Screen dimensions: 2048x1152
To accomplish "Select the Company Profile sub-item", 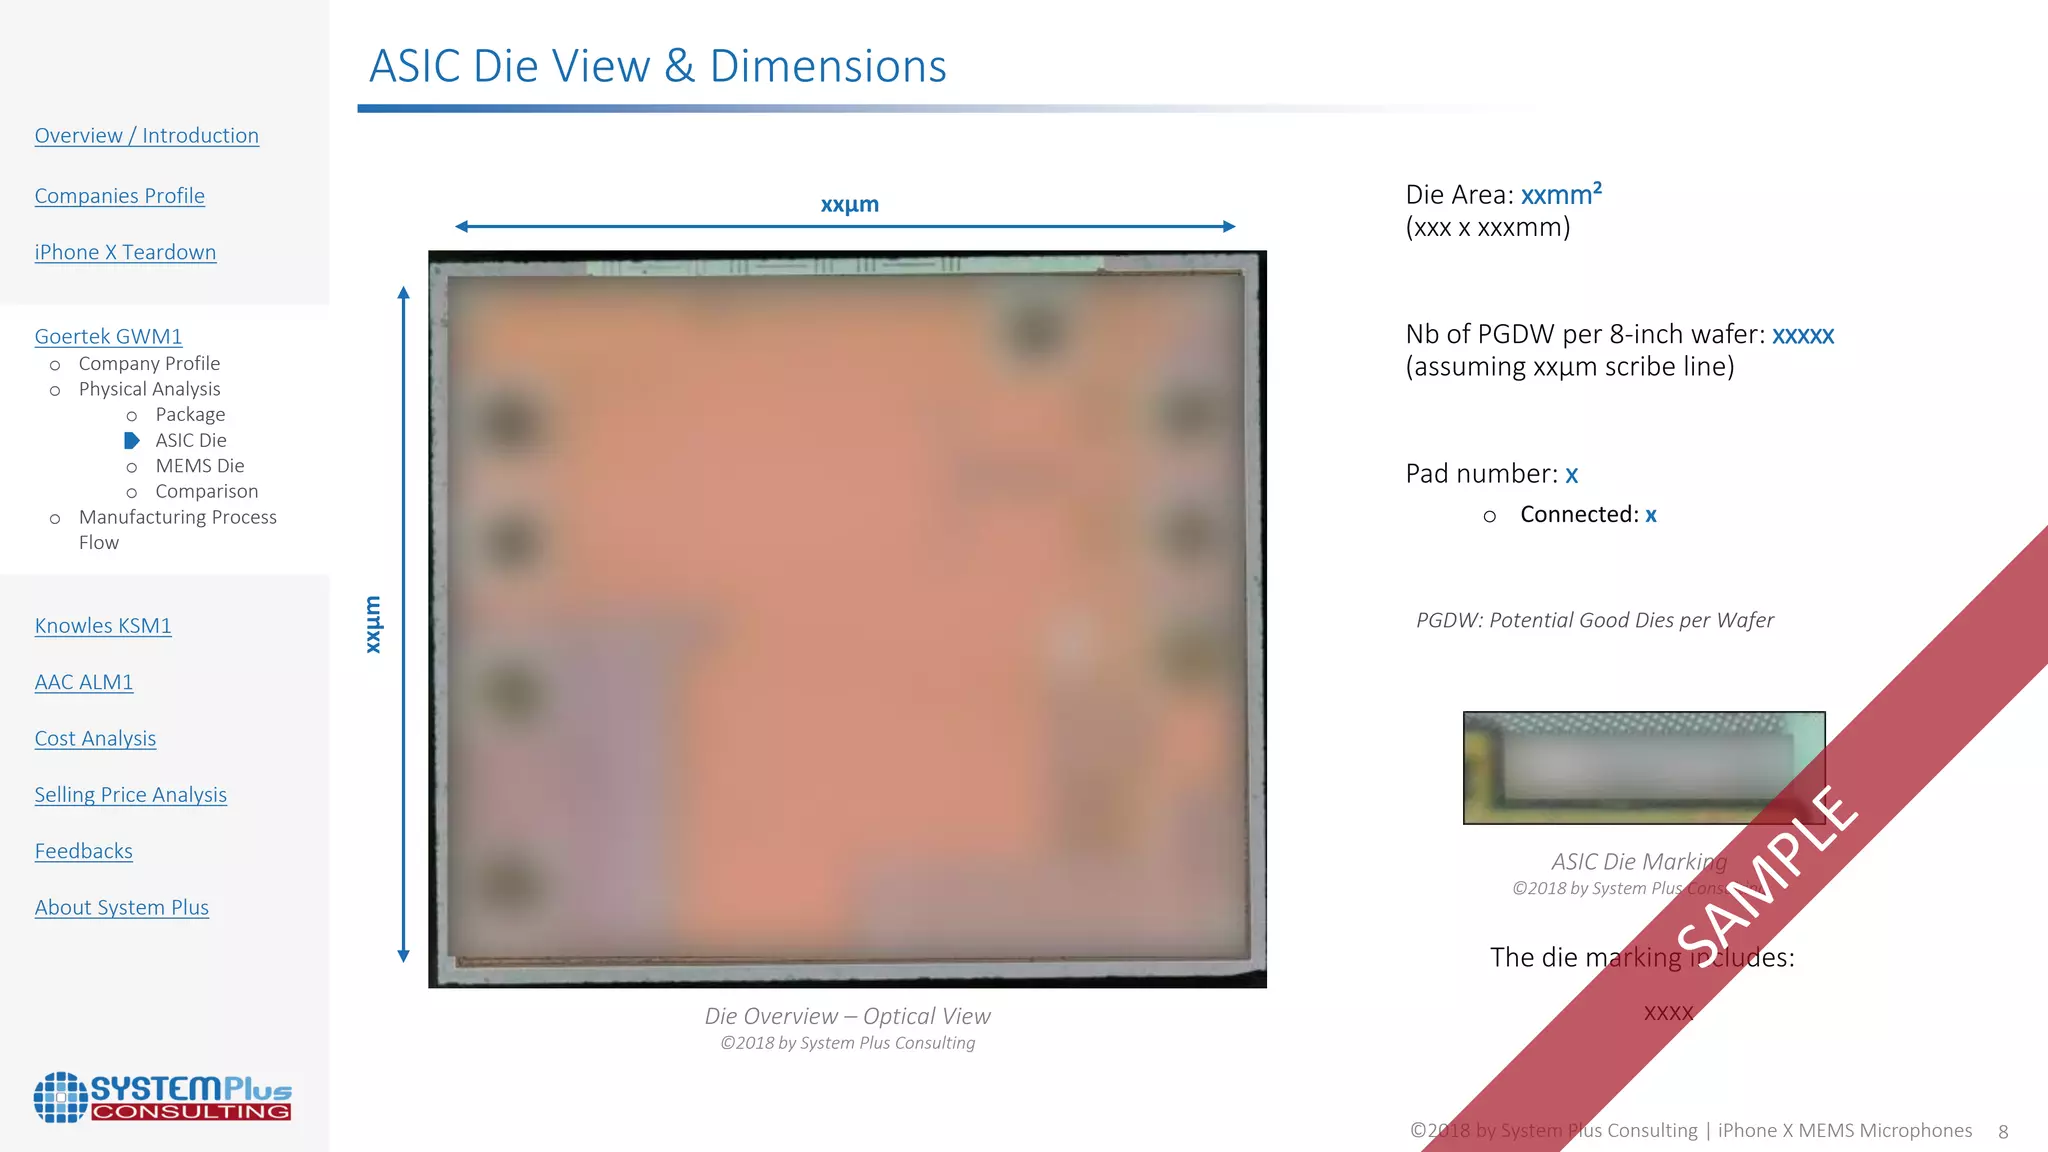I will click(149, 364).
